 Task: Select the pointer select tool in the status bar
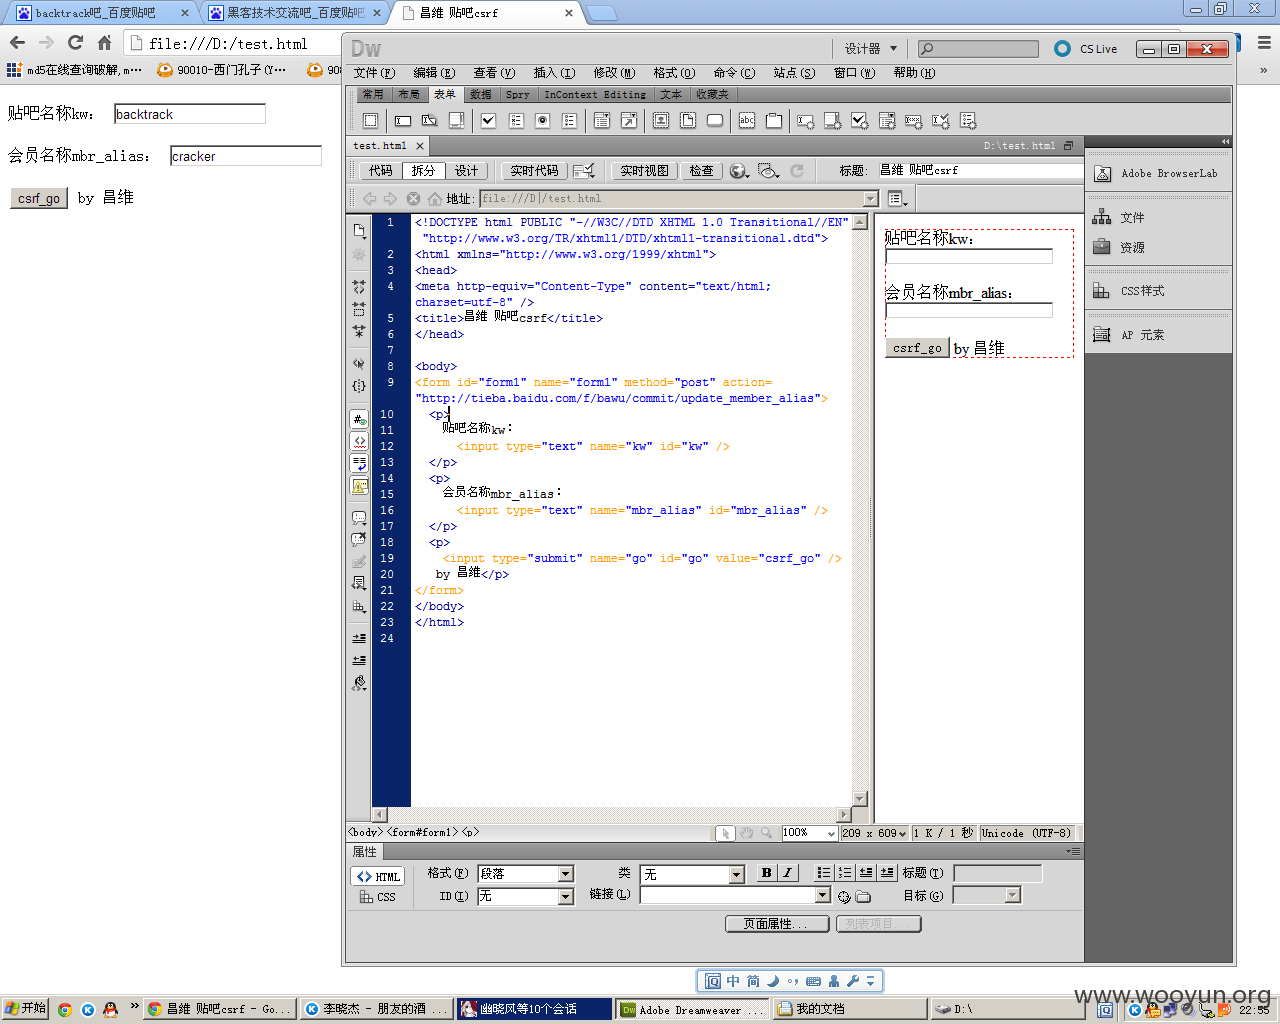pos(726,832)
